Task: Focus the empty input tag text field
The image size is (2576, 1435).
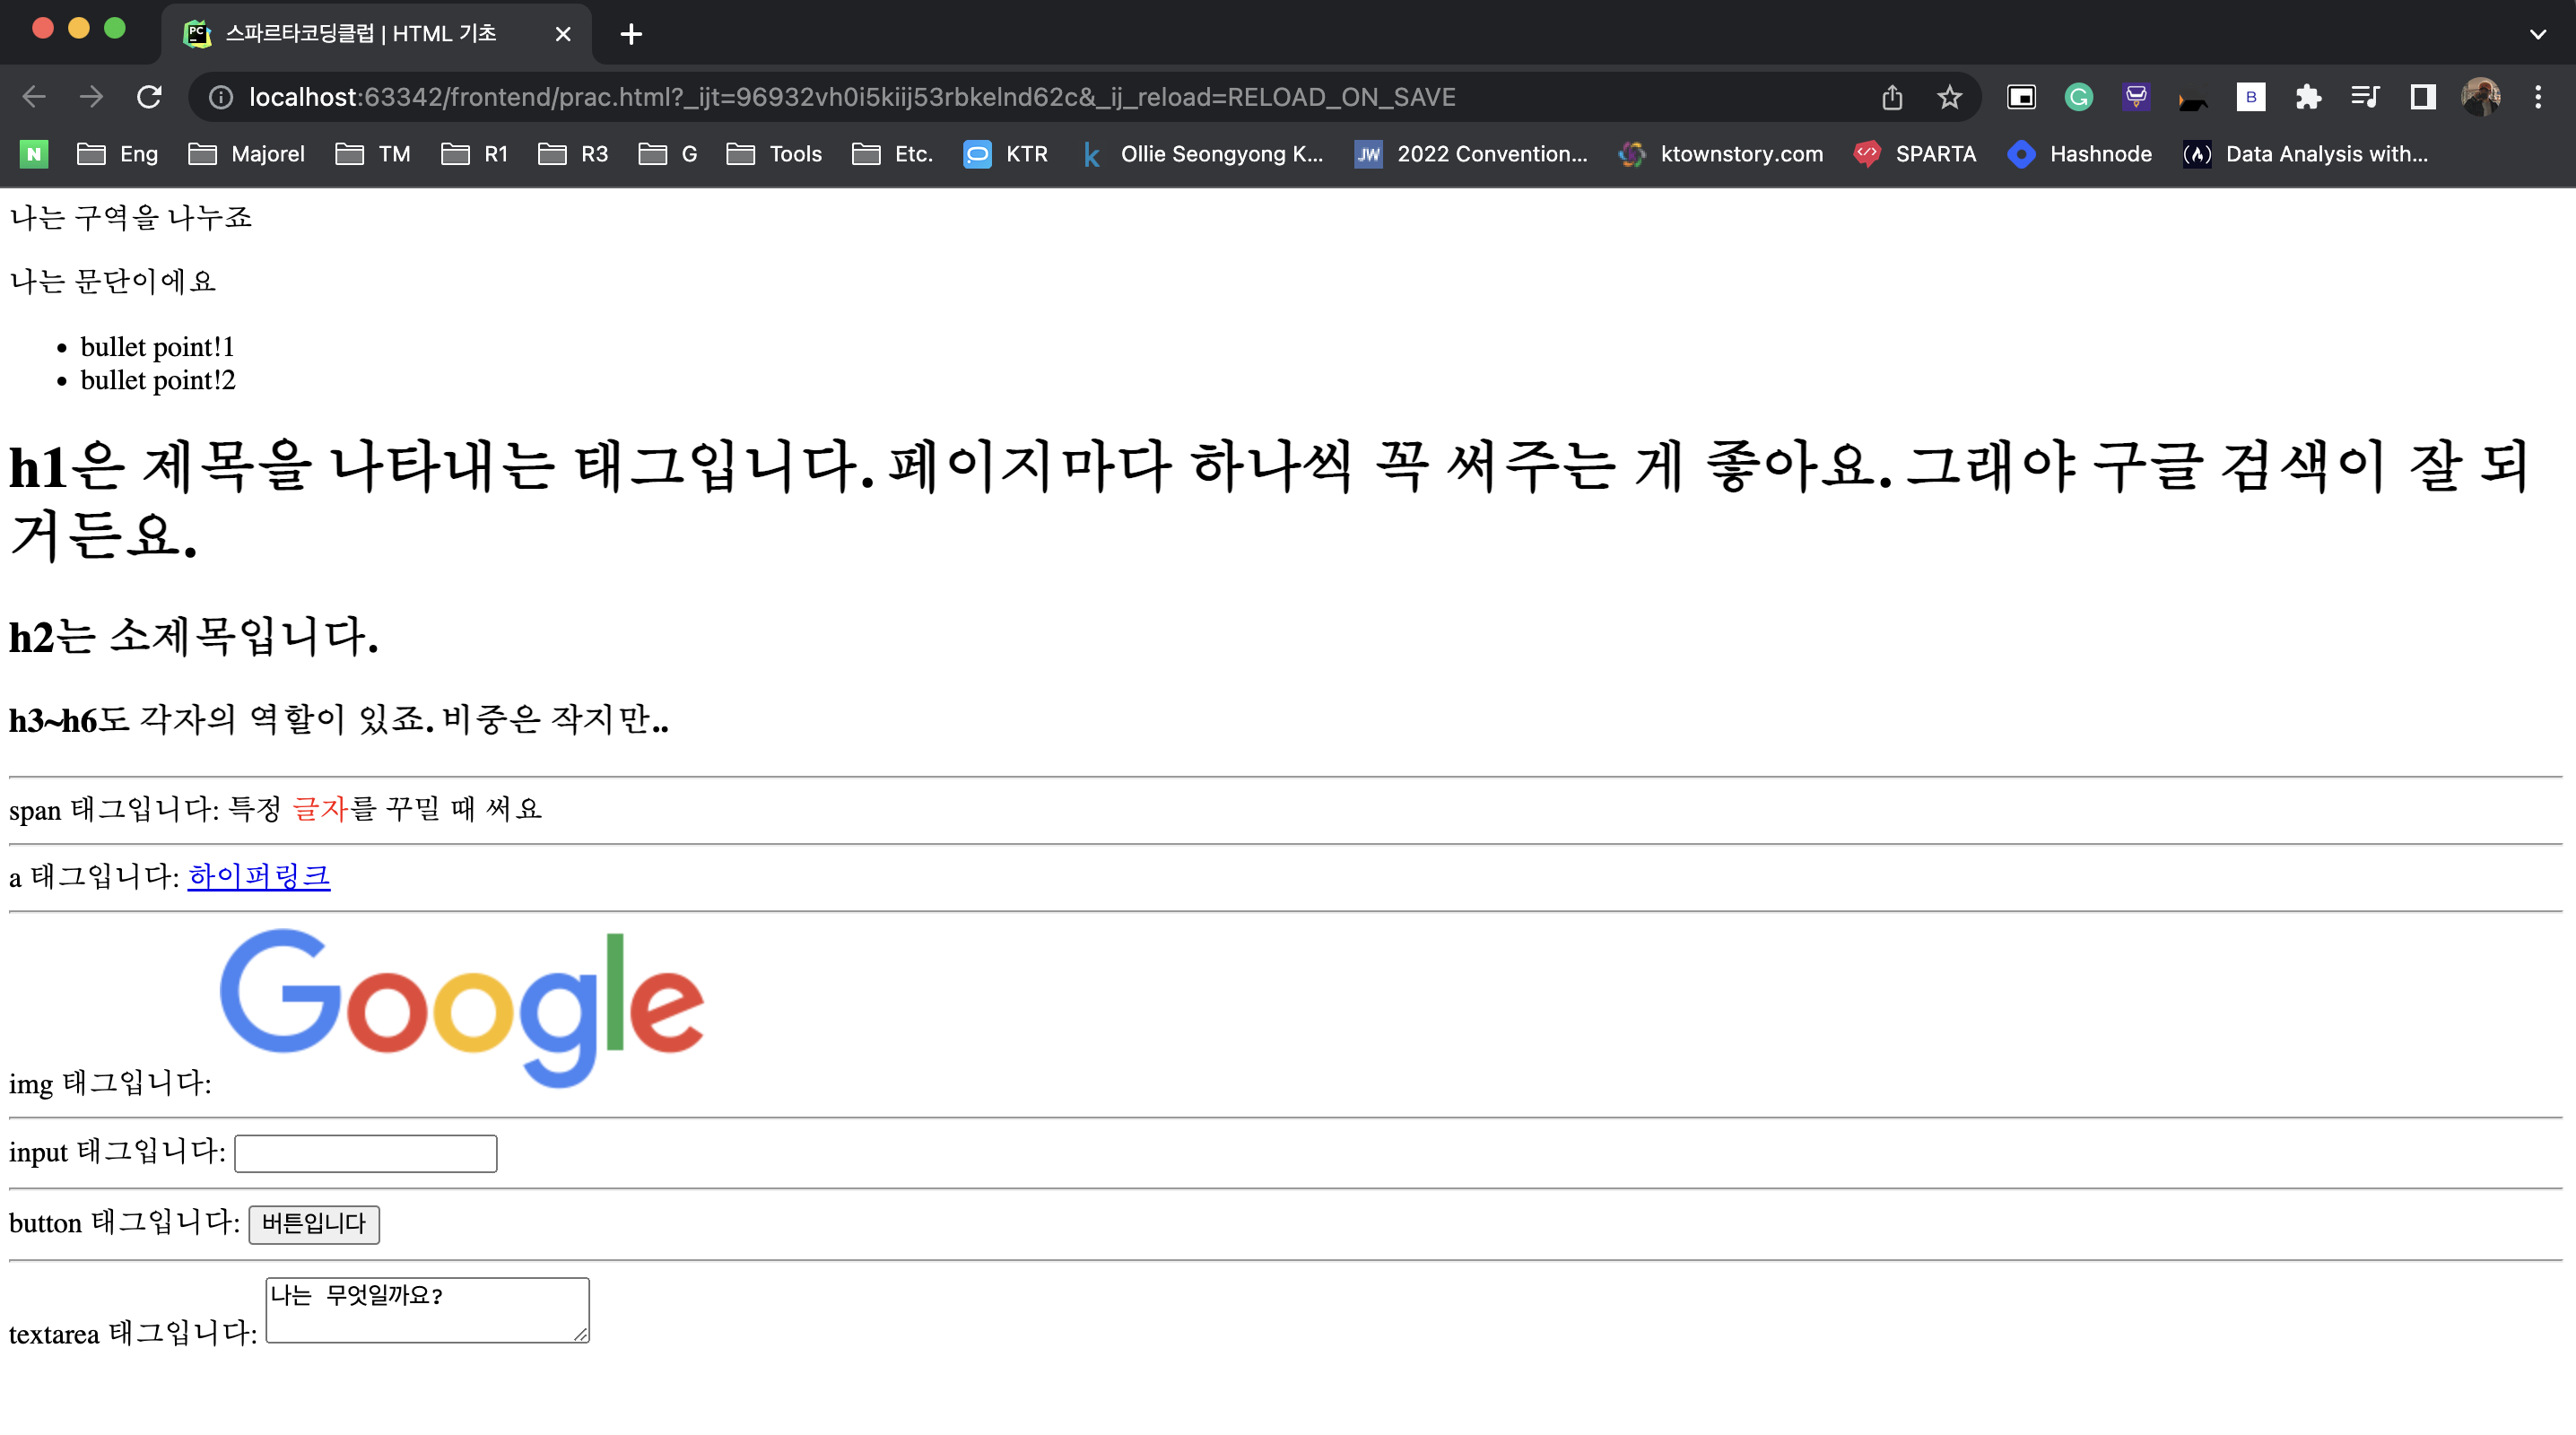Action: click(365, 1153)
